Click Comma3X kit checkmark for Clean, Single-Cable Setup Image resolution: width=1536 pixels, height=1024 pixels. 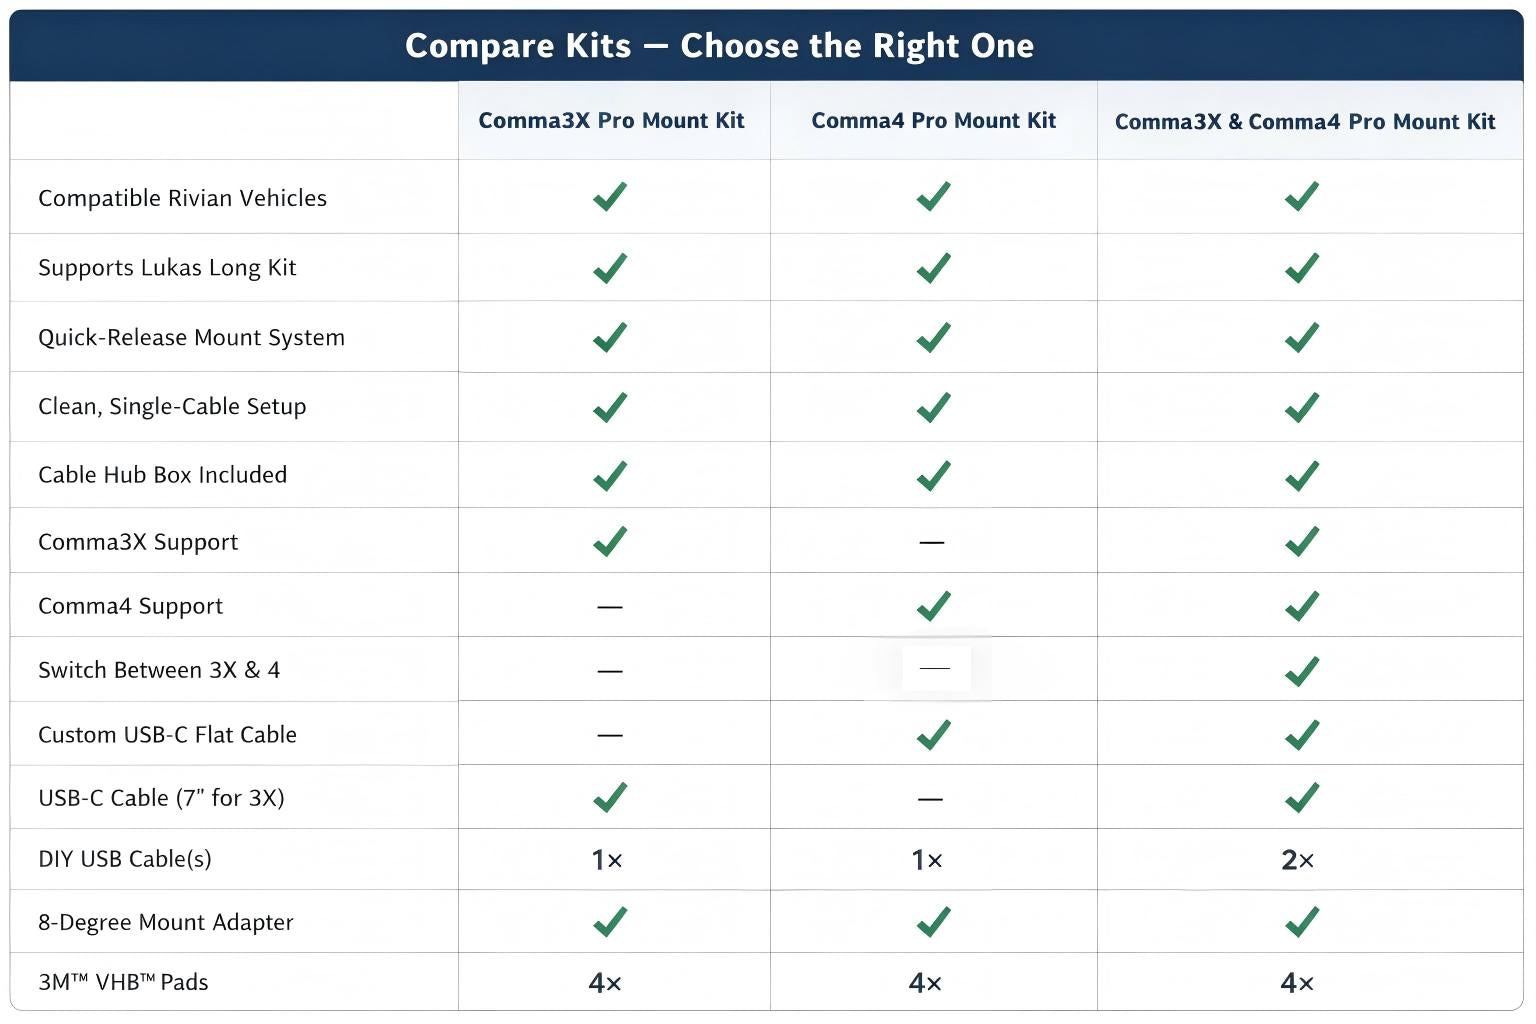pyautogui.click(x=610, y=407)
